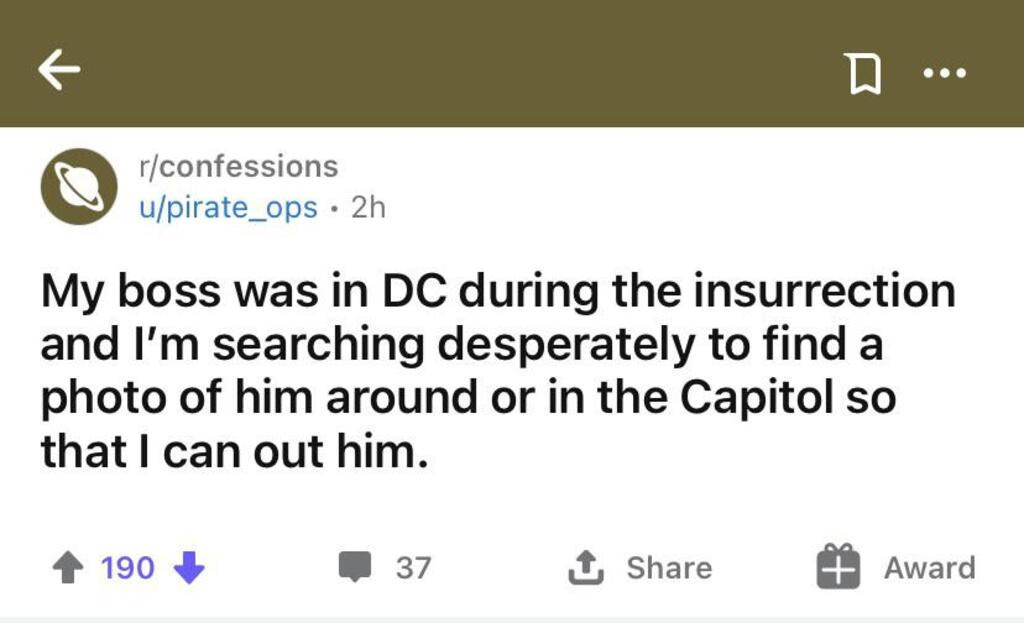The image size is (1024, 623).
Task: Click the 2h post timestamp
Action: point(369,208)
